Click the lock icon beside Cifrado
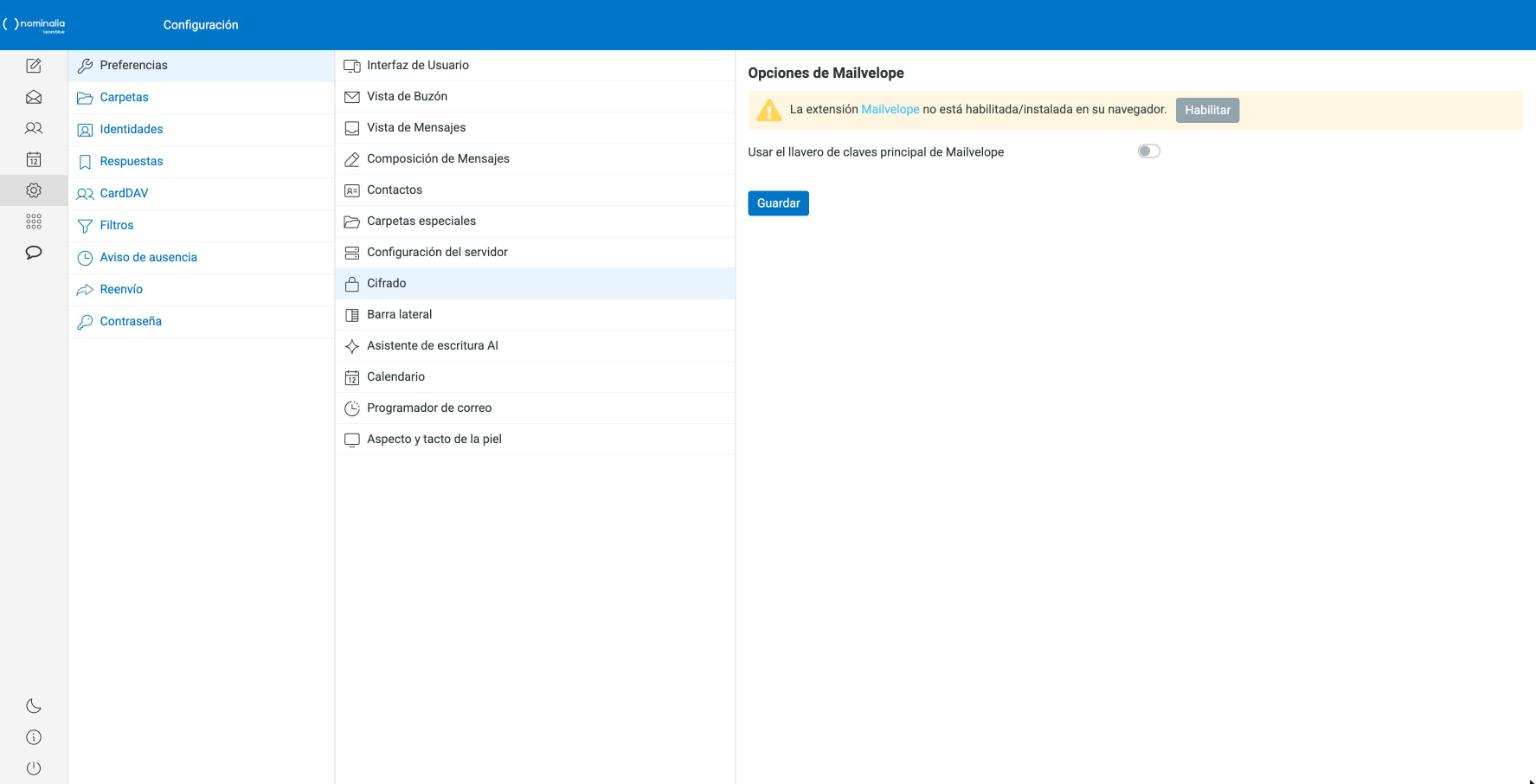The width and height of the screenshot is (1536, 784). coord(352,284)
